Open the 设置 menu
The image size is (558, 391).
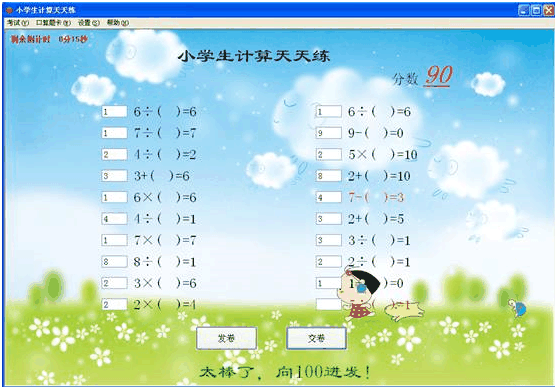(89, 23)
